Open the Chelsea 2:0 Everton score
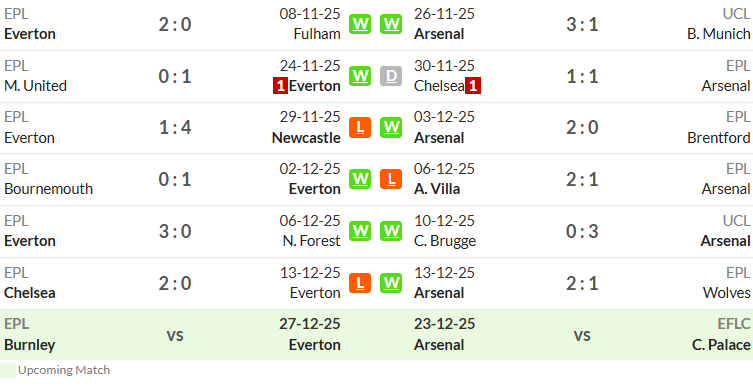The width and height of the screenshot is (753, 392). tap(175, 283)
